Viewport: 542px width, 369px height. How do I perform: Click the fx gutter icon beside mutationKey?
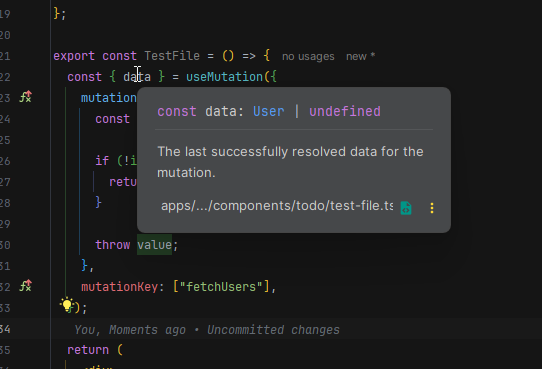(26, 286)
